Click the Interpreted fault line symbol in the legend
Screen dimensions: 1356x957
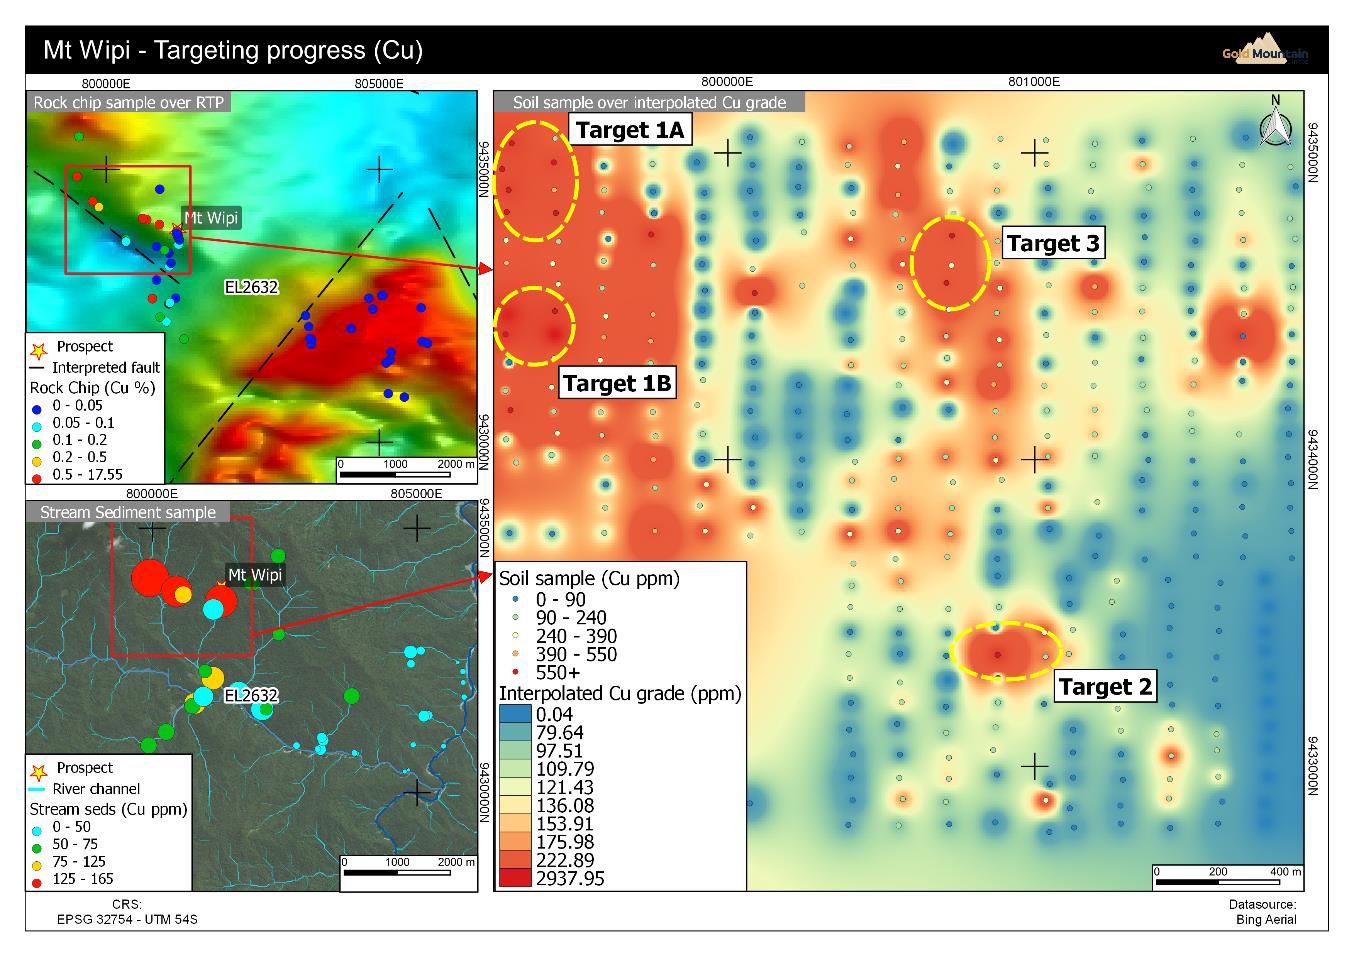pyautogui.click(x=40, y=368)
